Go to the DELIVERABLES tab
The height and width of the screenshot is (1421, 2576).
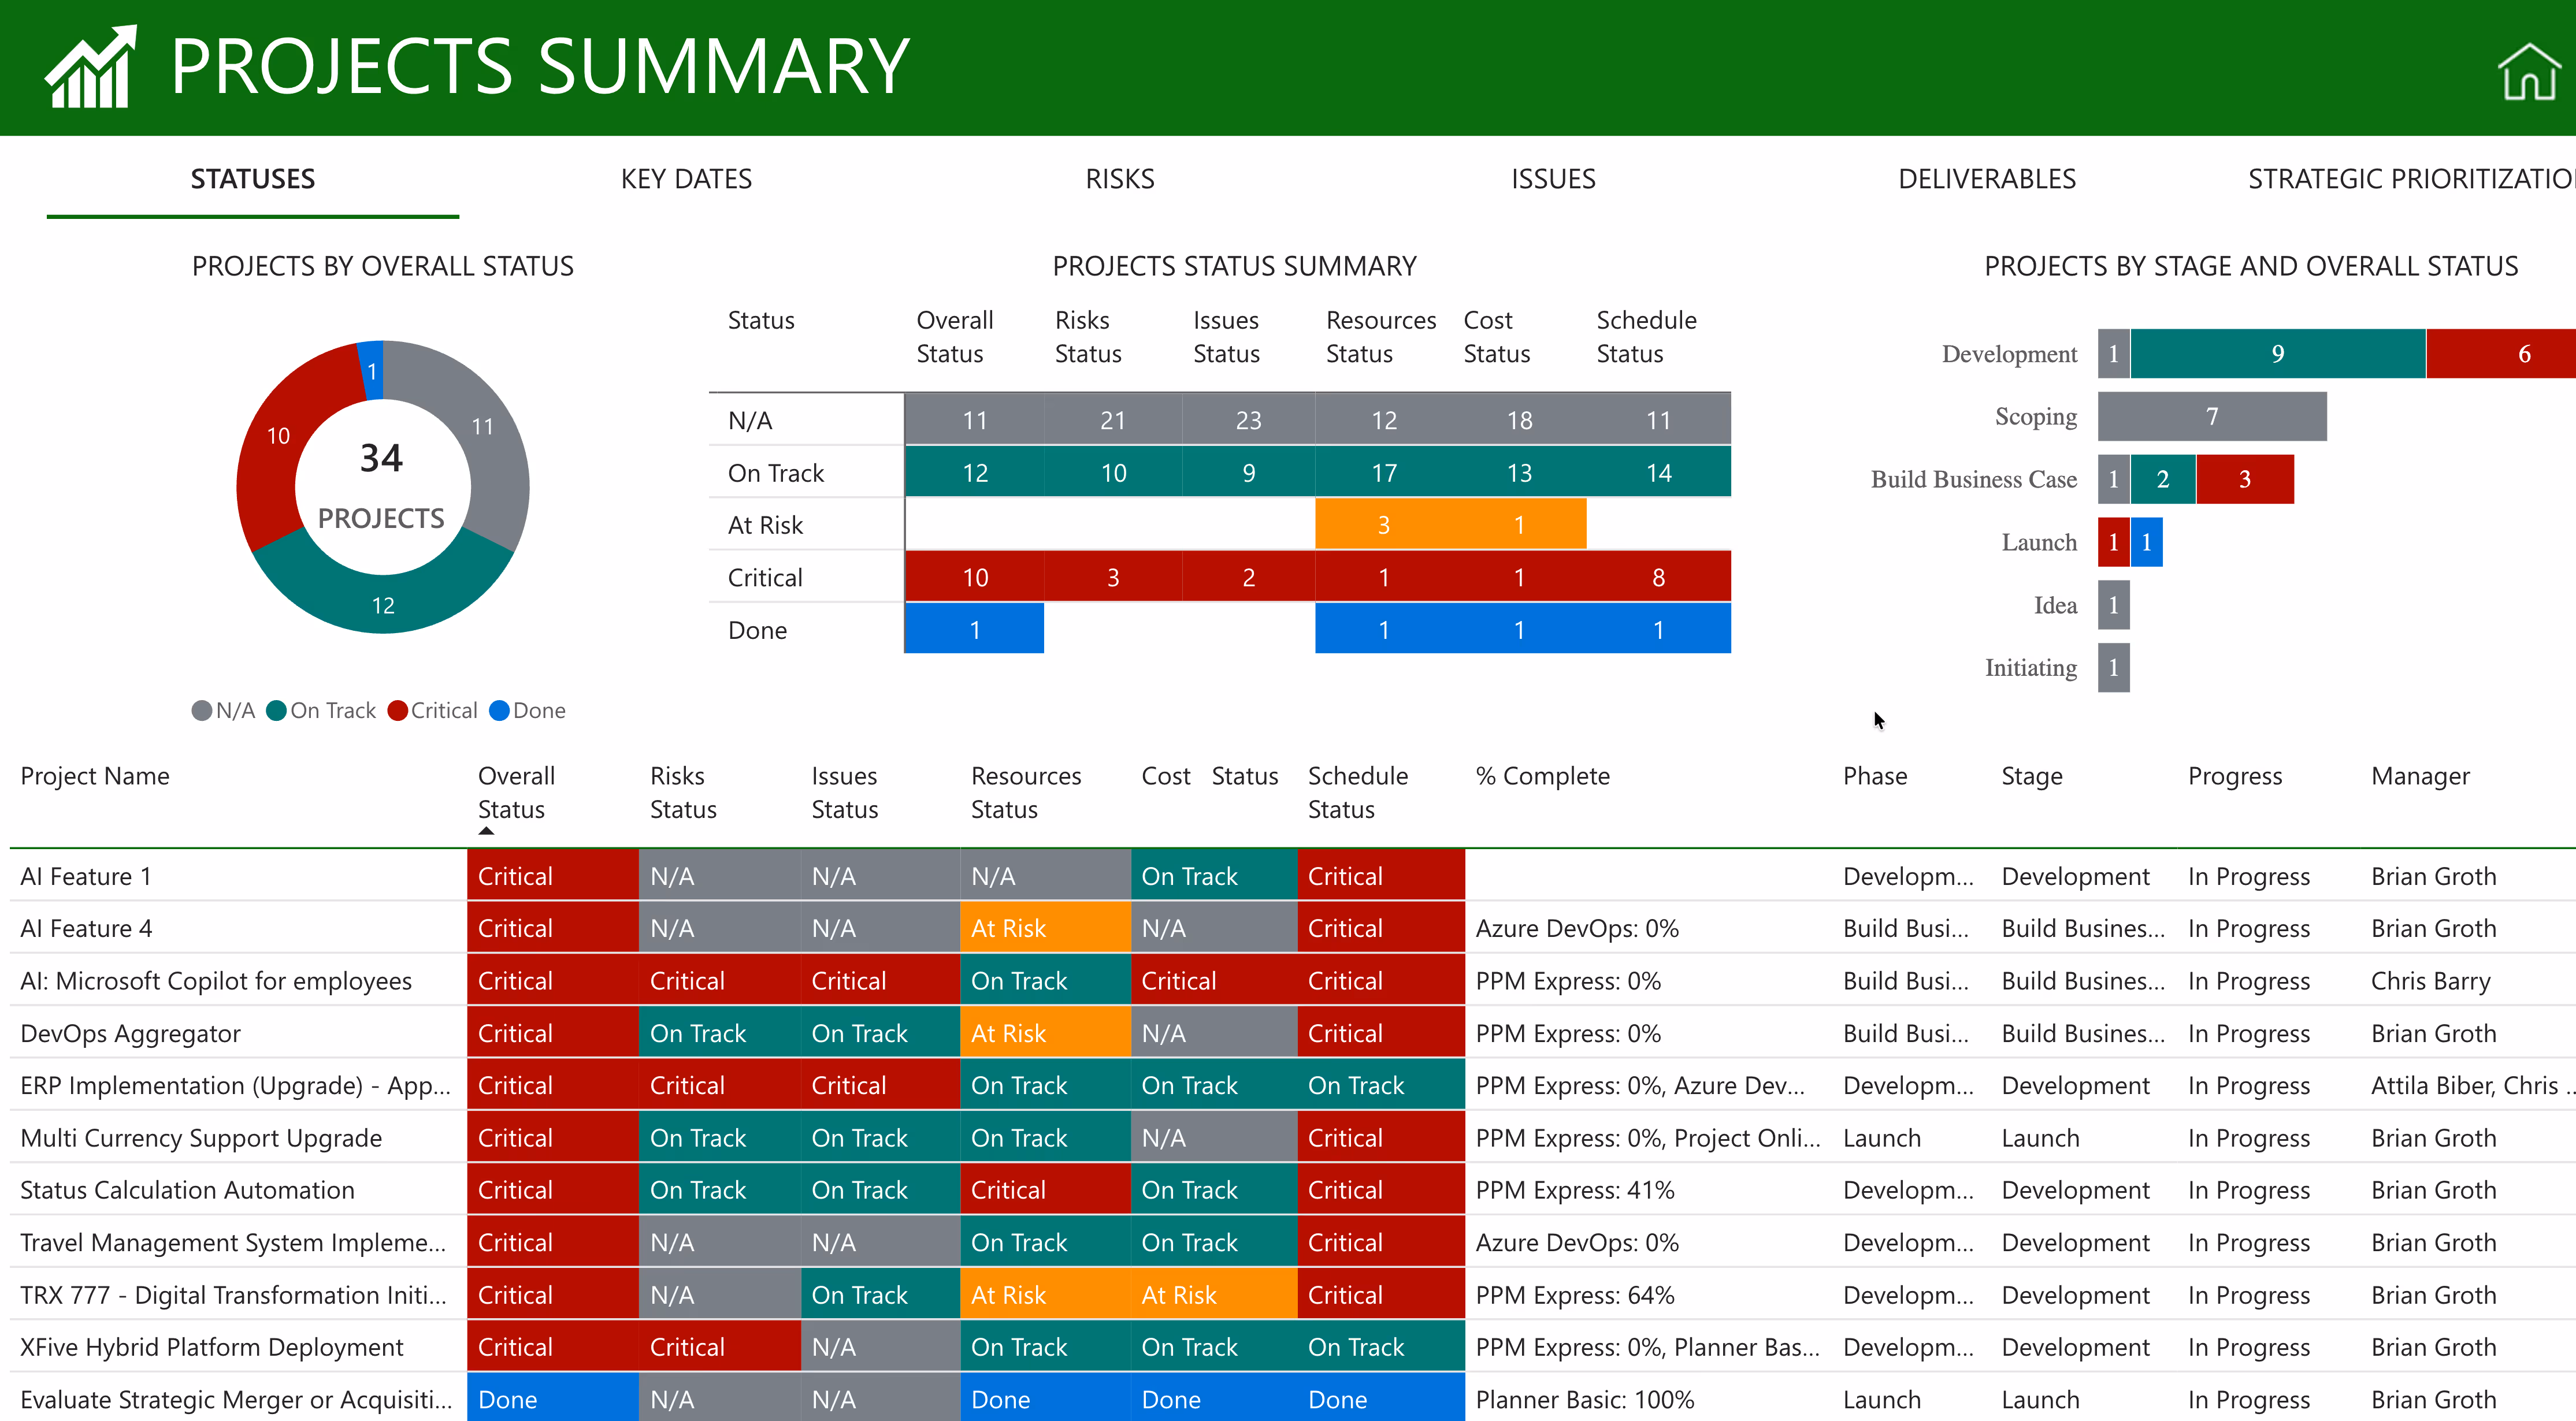point(1986,179)
